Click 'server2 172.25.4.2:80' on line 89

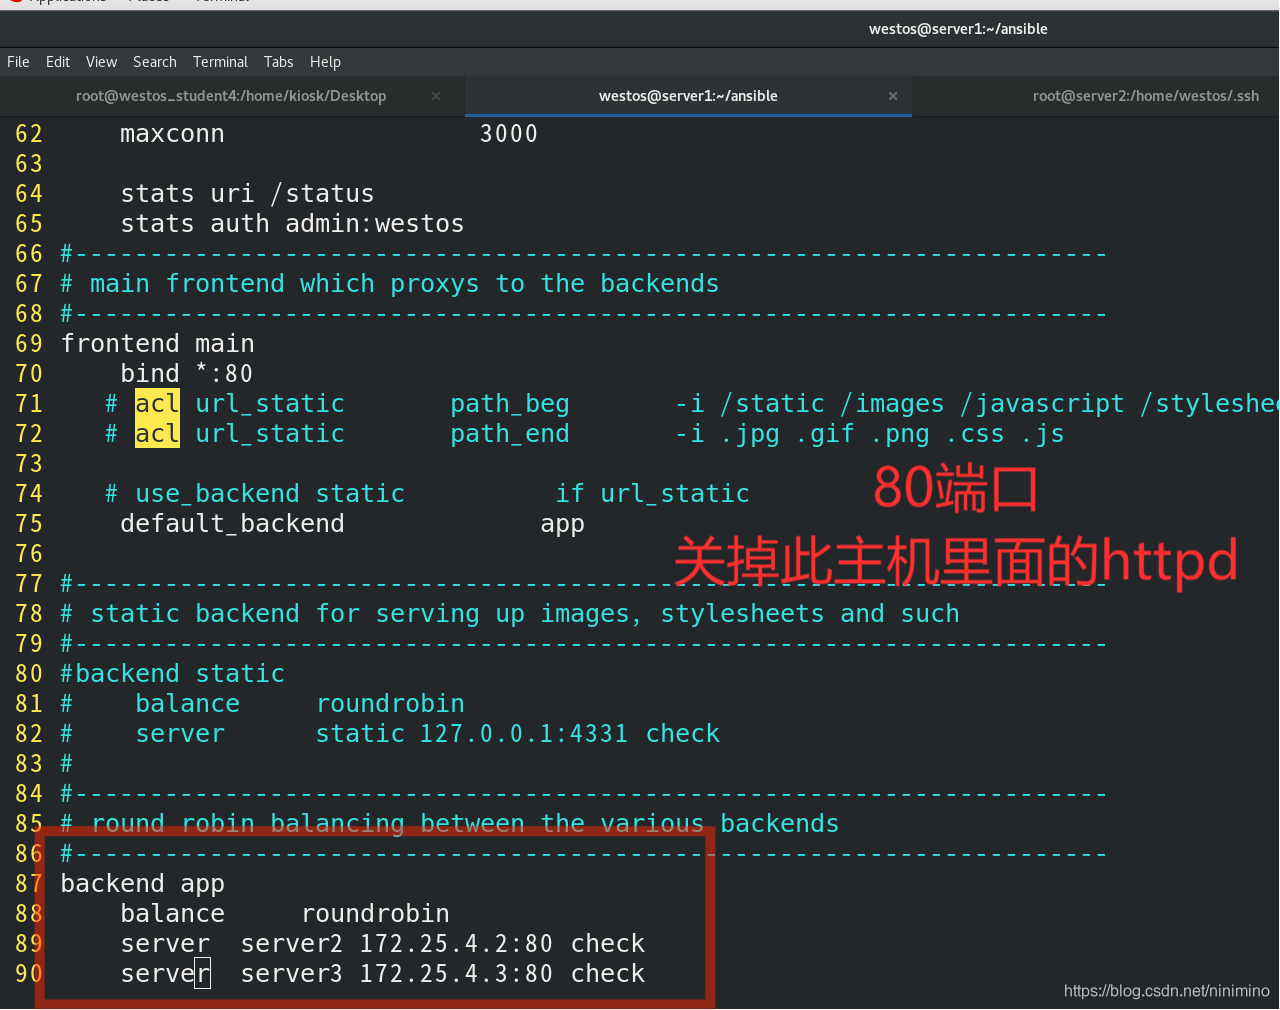(397, 944)
